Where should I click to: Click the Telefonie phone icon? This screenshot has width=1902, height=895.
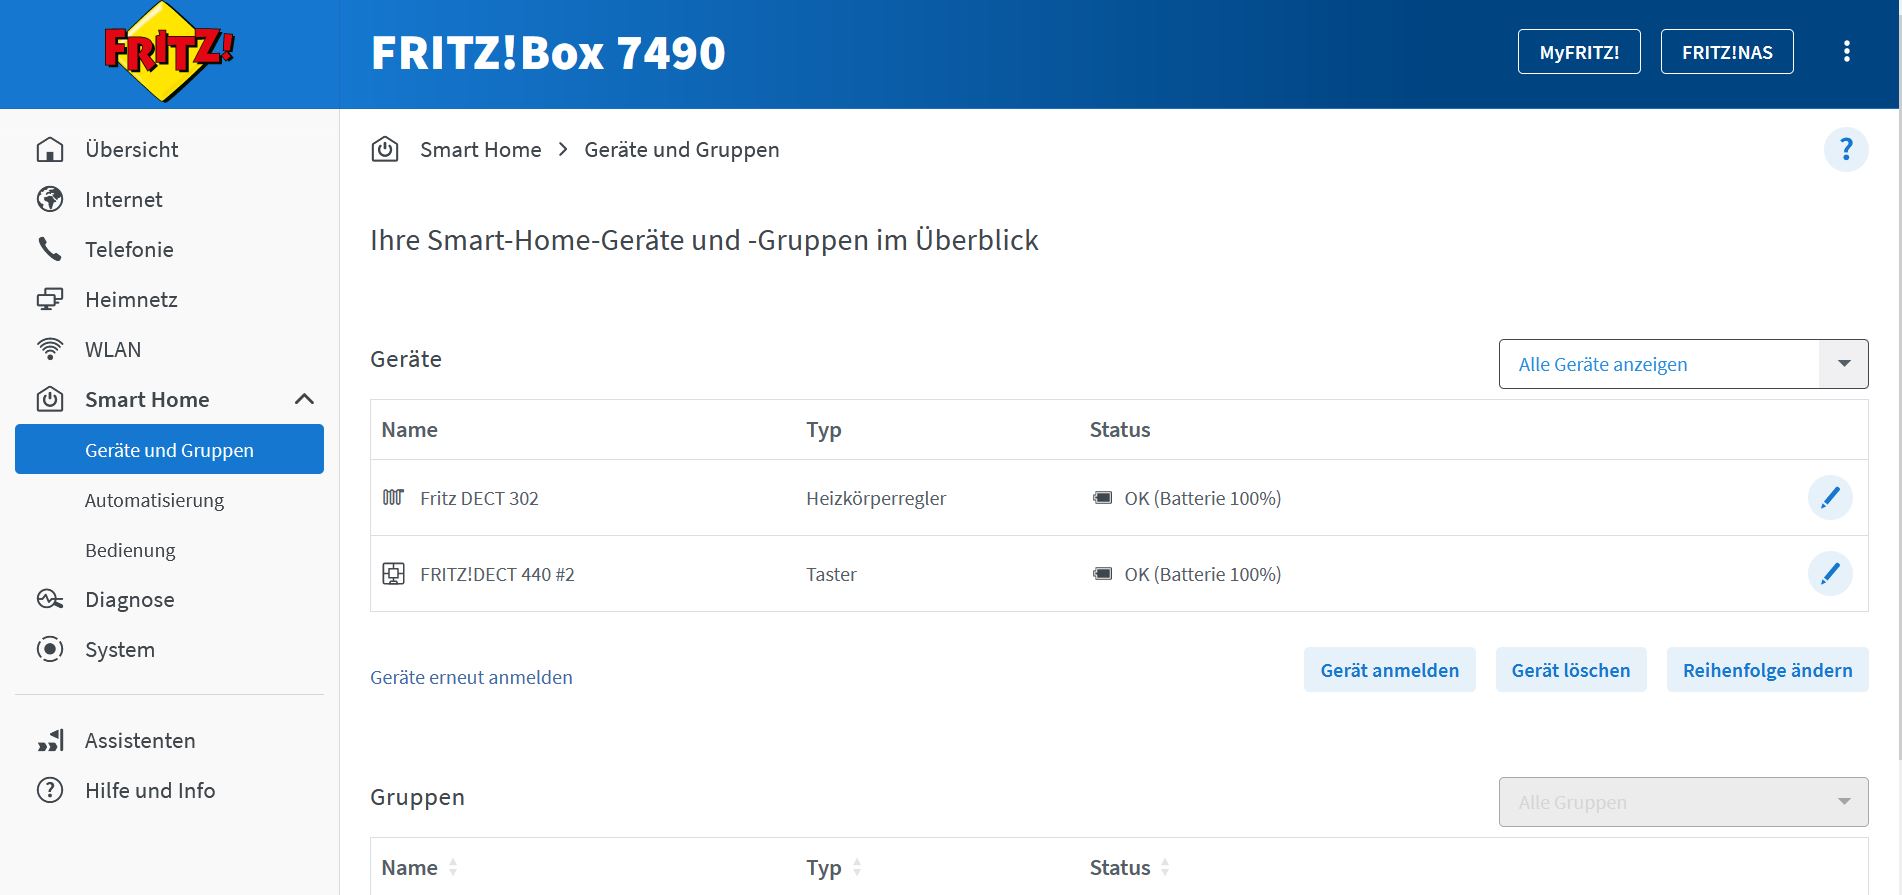[x=50, y=250]
